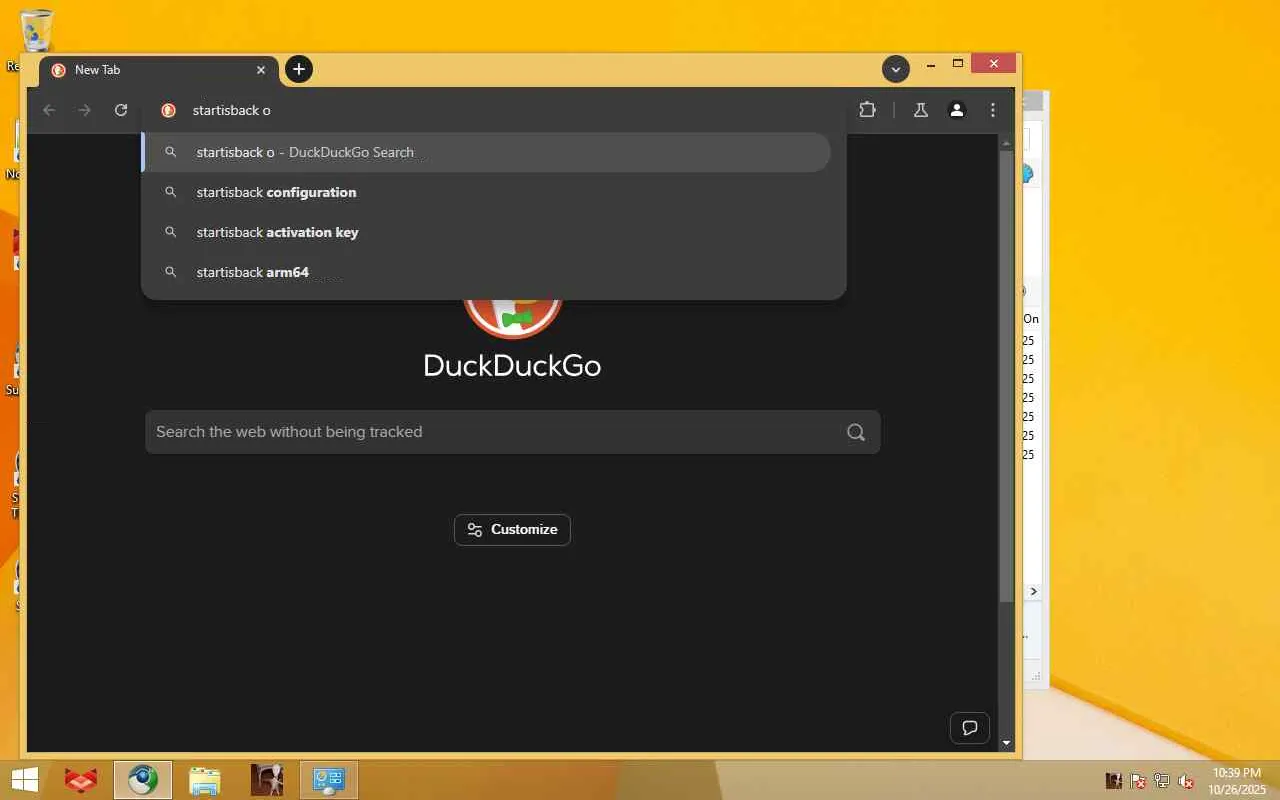Open the Customize button
This screenshot has height=800, width=1280.
(512, 530)
